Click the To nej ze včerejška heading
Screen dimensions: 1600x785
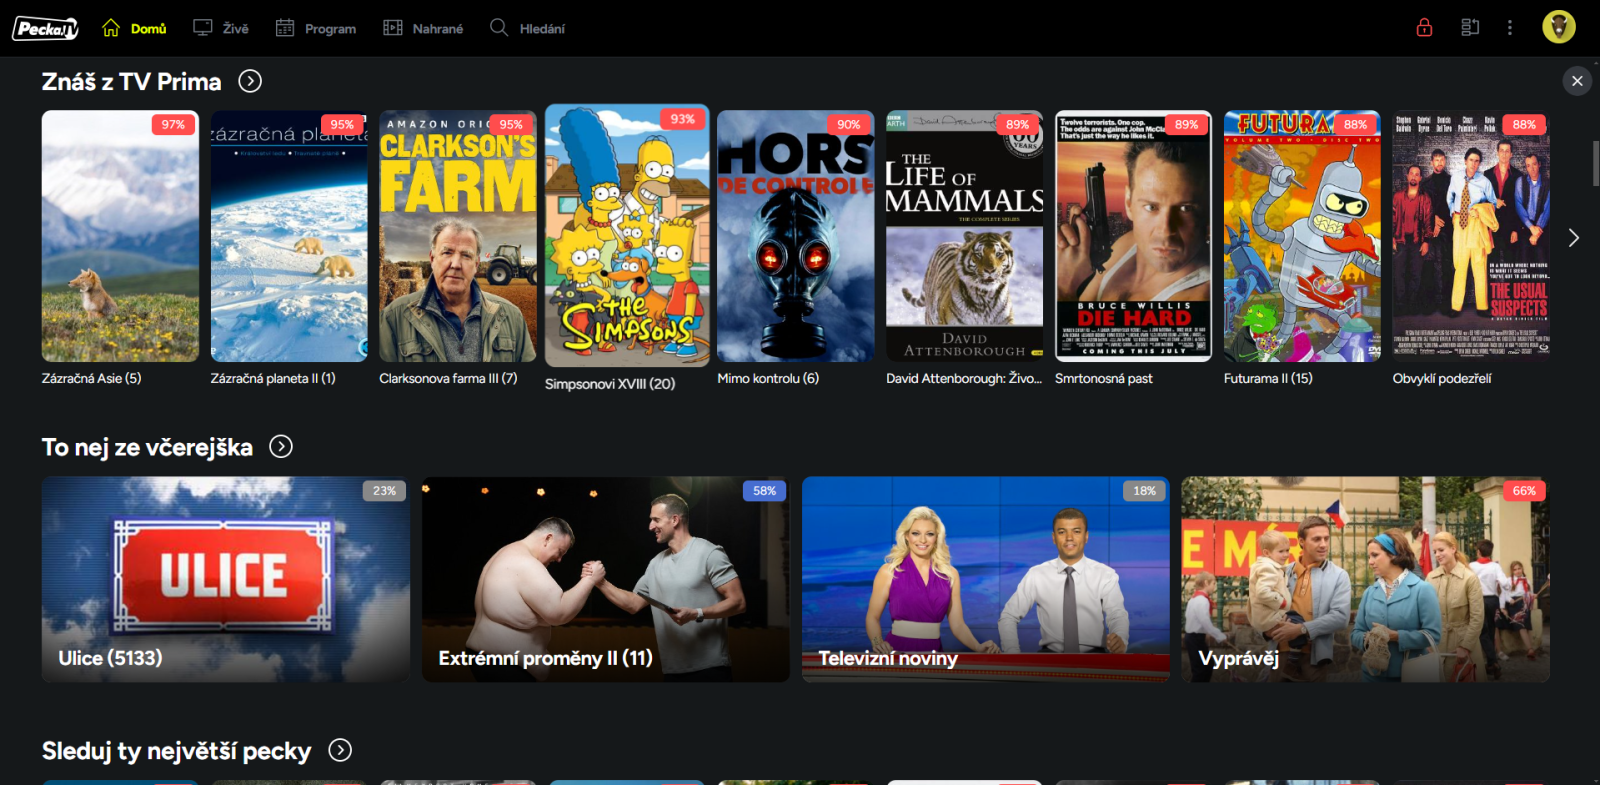point(147,447)
